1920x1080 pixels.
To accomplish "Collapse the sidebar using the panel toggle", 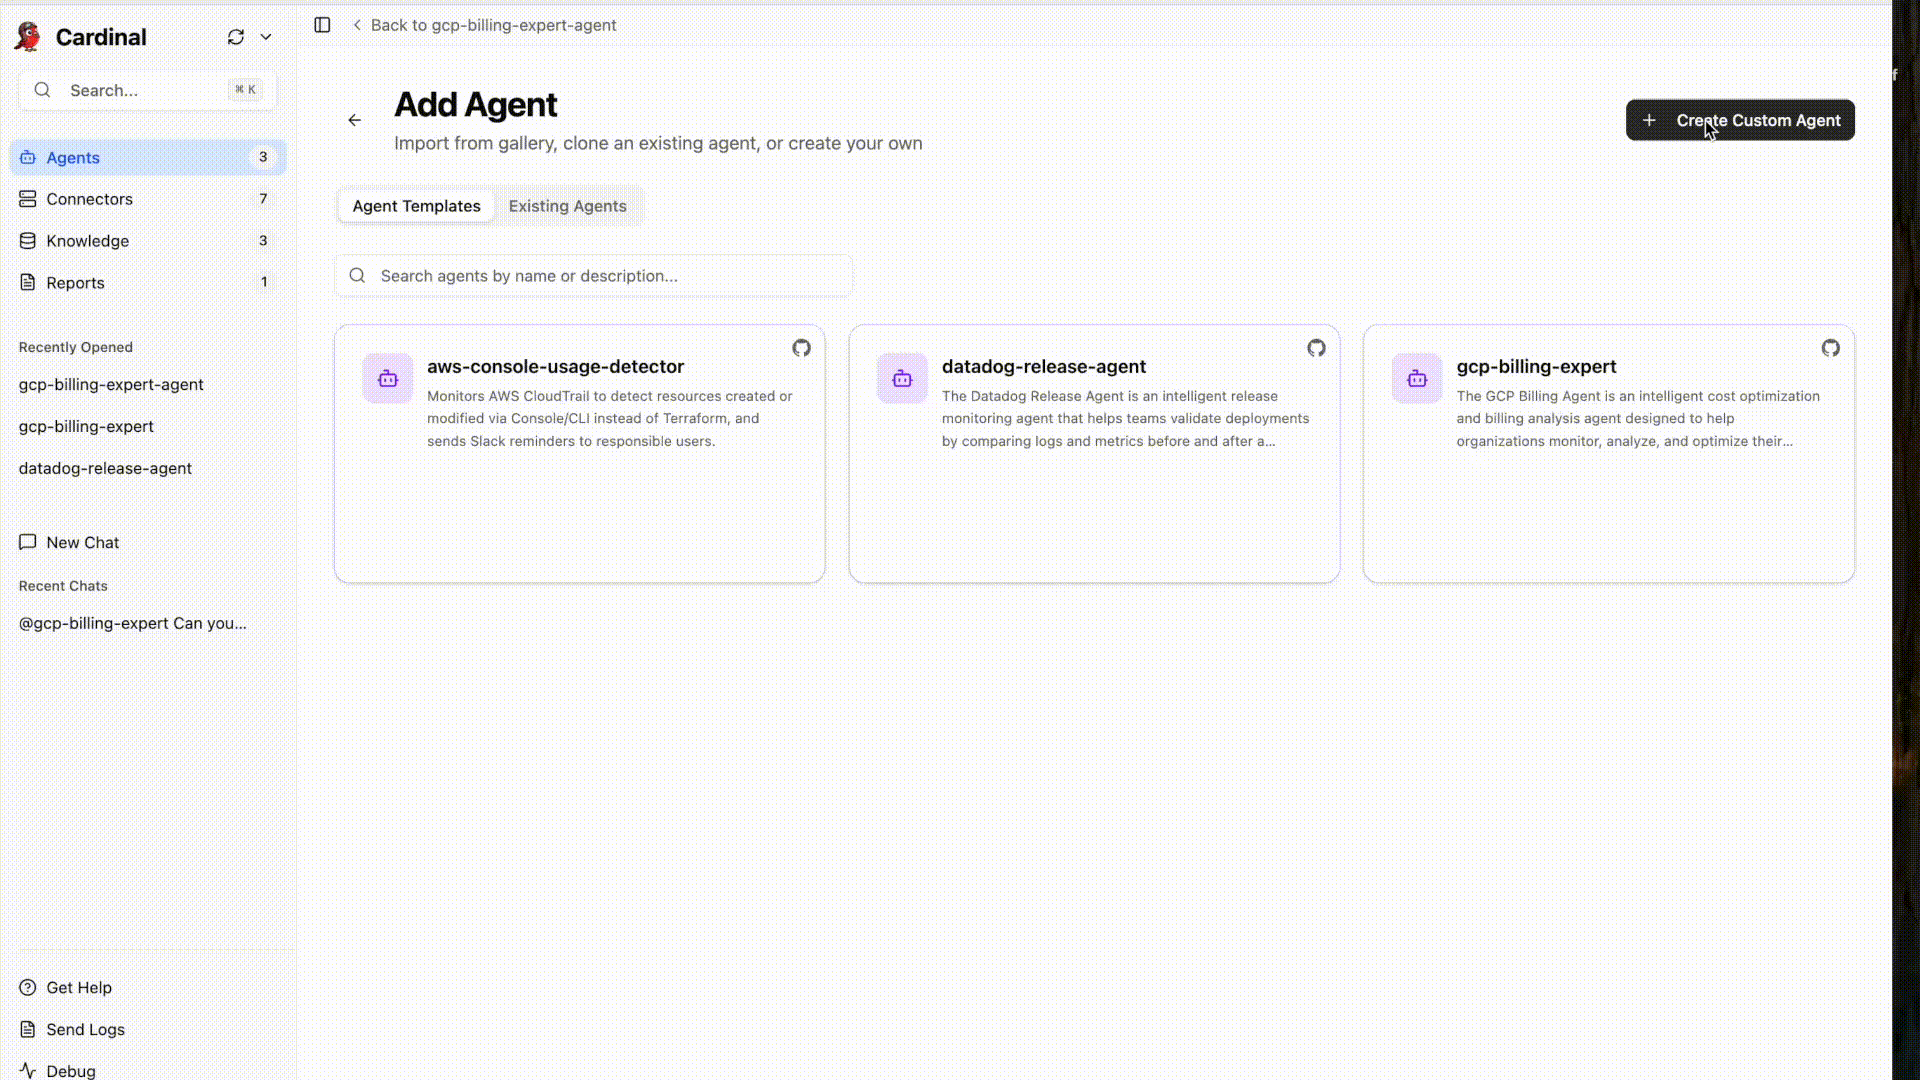I will 322,25.
